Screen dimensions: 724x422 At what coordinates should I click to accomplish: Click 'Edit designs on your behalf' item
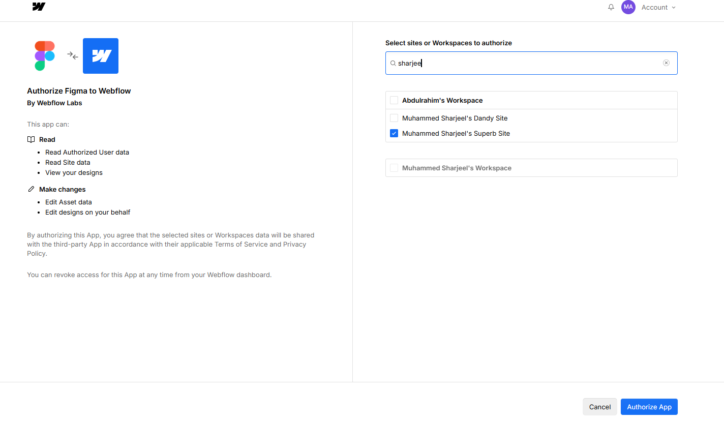click(88, 212)
